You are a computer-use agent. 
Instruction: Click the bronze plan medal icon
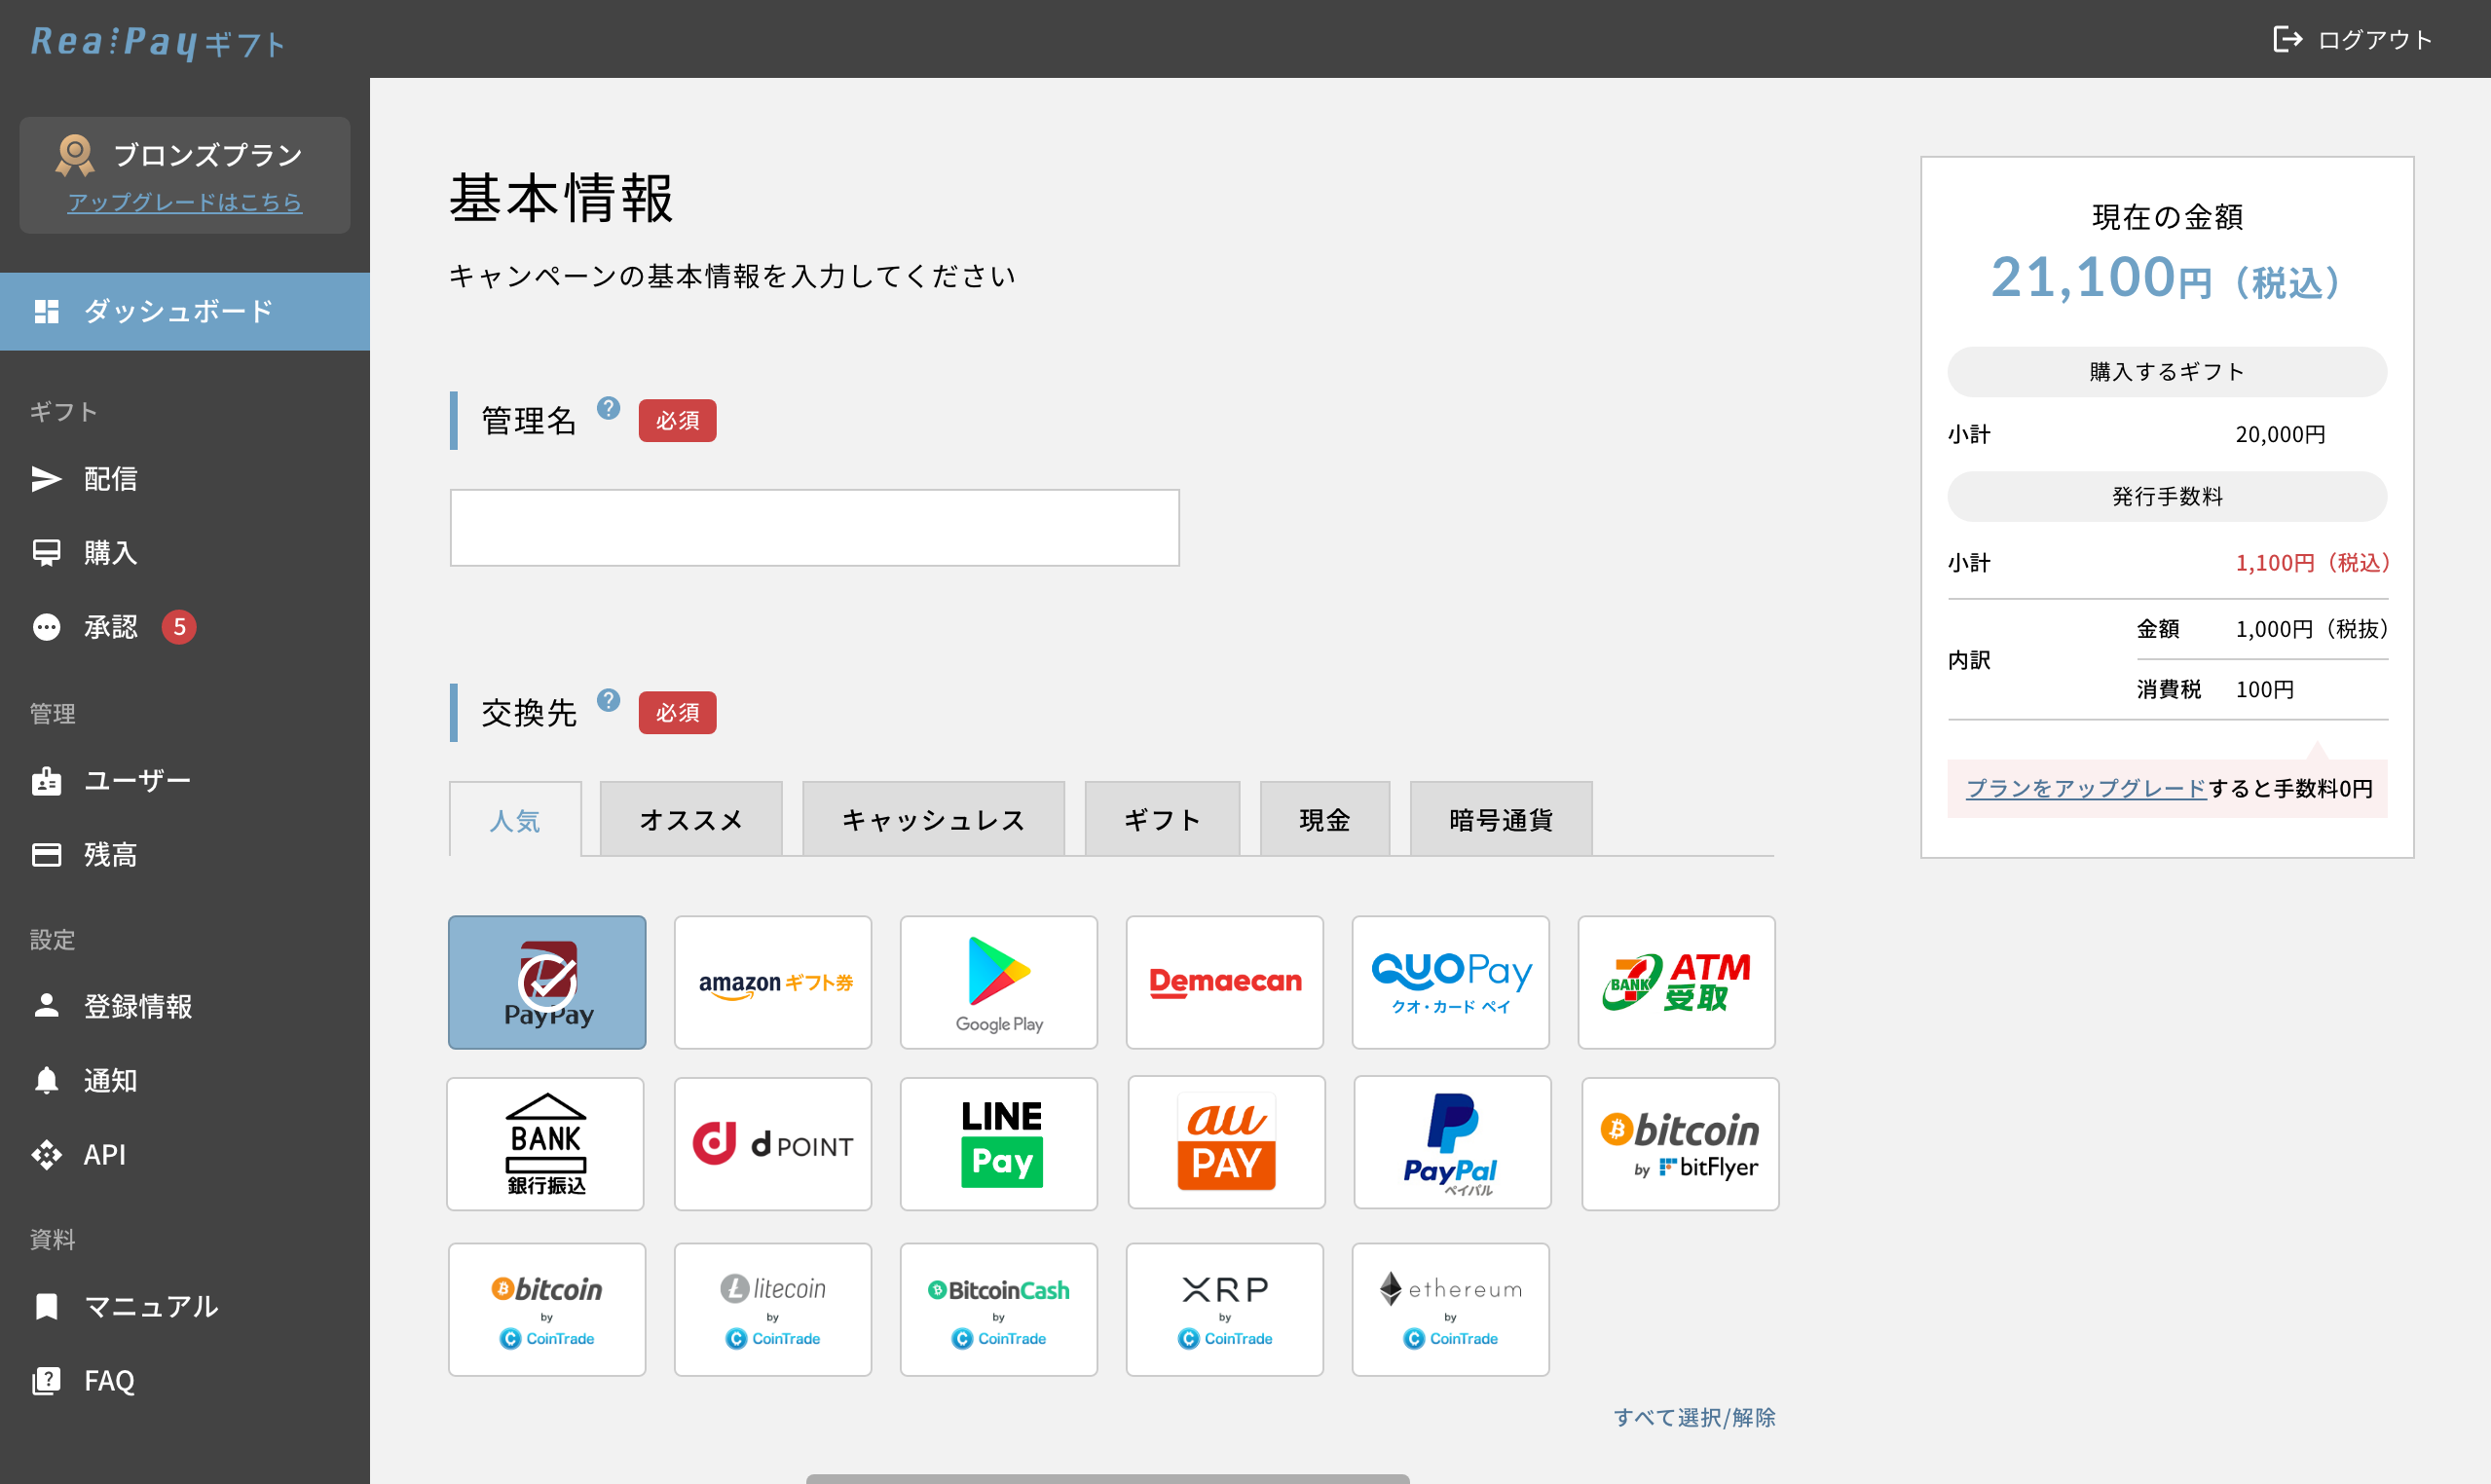coord(75,155)
